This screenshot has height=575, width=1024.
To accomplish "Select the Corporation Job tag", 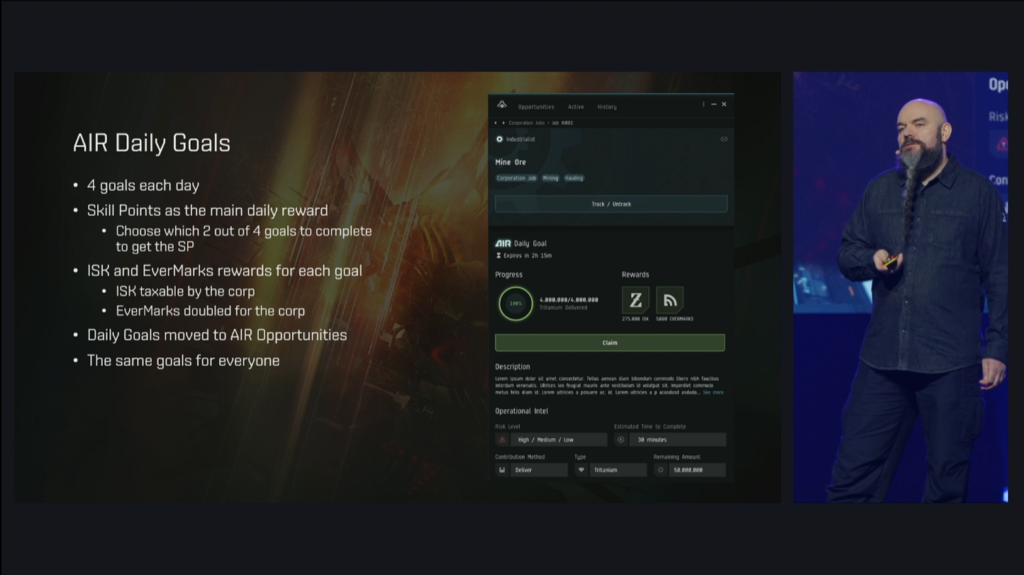I will click(x=516, y=178).
